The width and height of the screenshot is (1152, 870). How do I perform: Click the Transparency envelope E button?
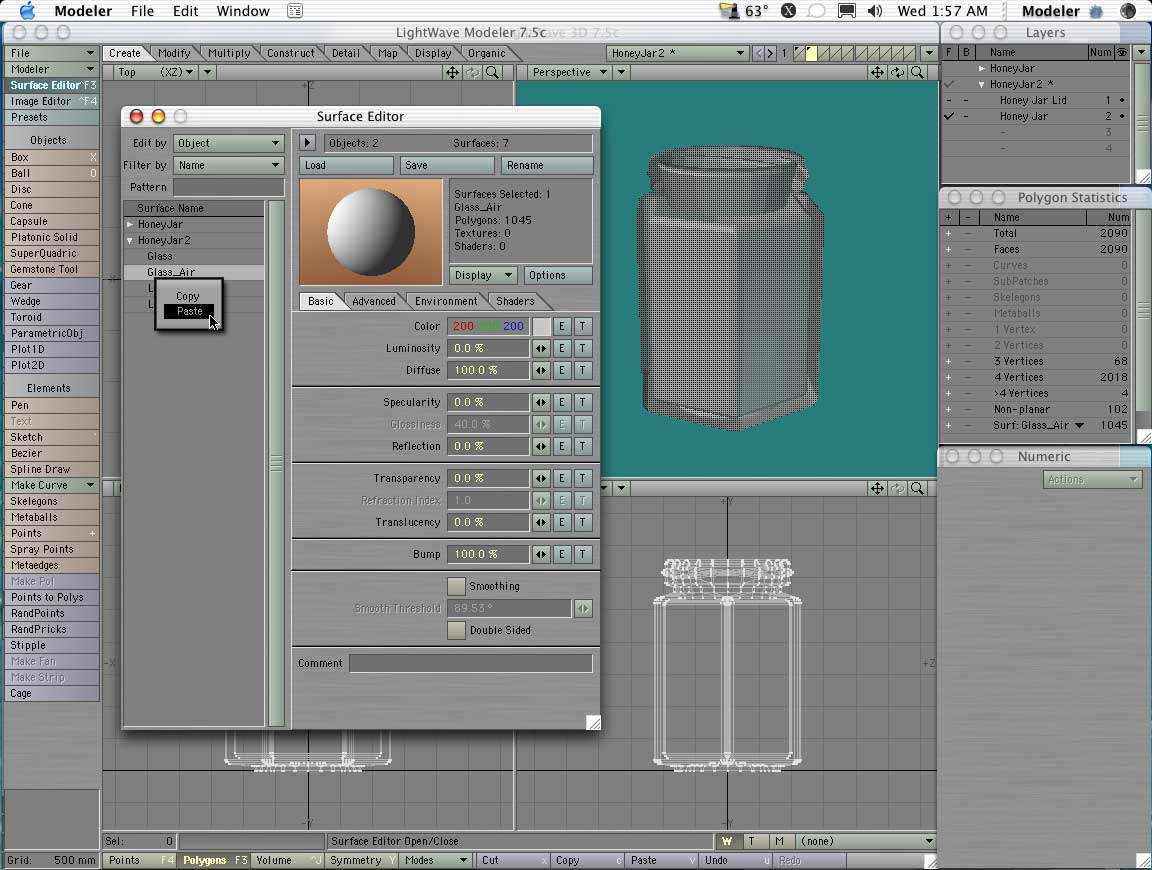[562, 478]
